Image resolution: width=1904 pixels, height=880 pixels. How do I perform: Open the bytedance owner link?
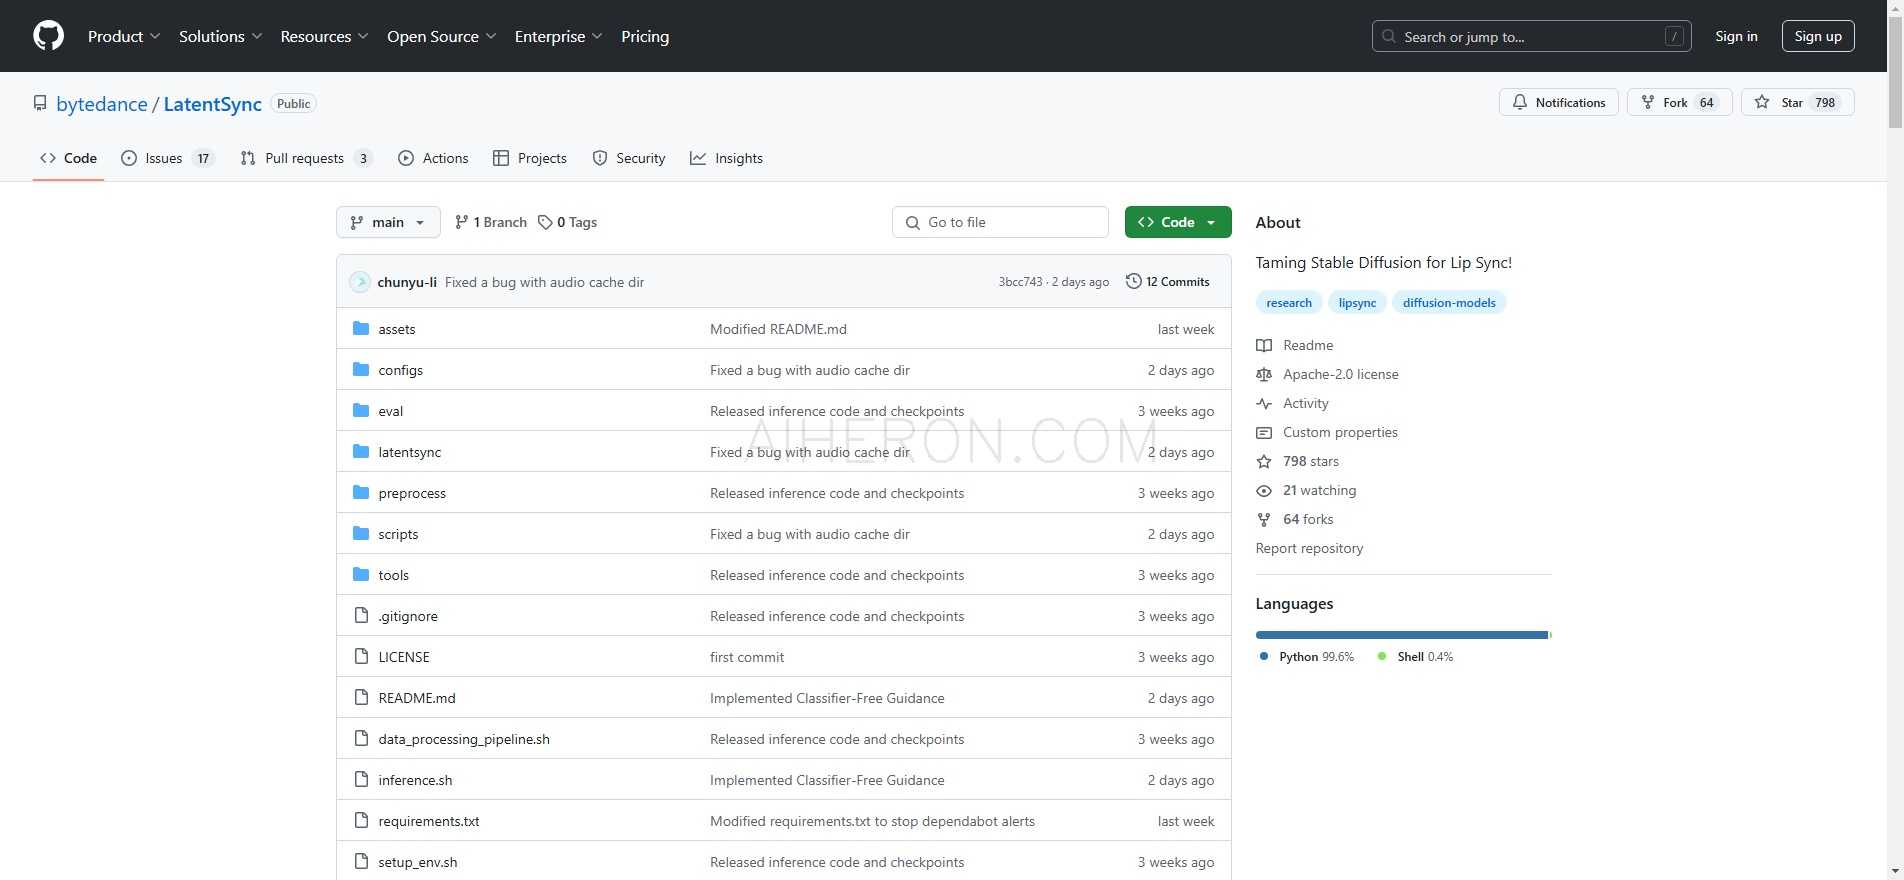pyautogui.click(x=102, y=104)
